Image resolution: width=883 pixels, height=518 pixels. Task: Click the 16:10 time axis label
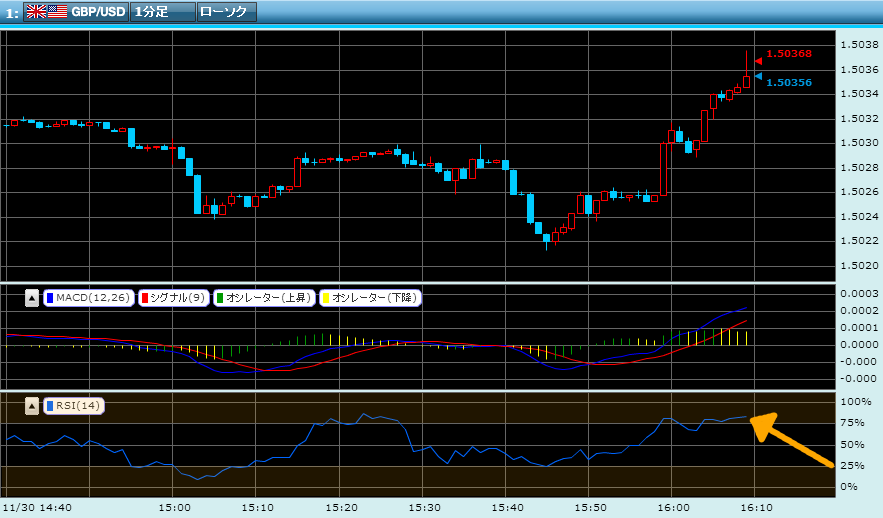pos(756,507)
